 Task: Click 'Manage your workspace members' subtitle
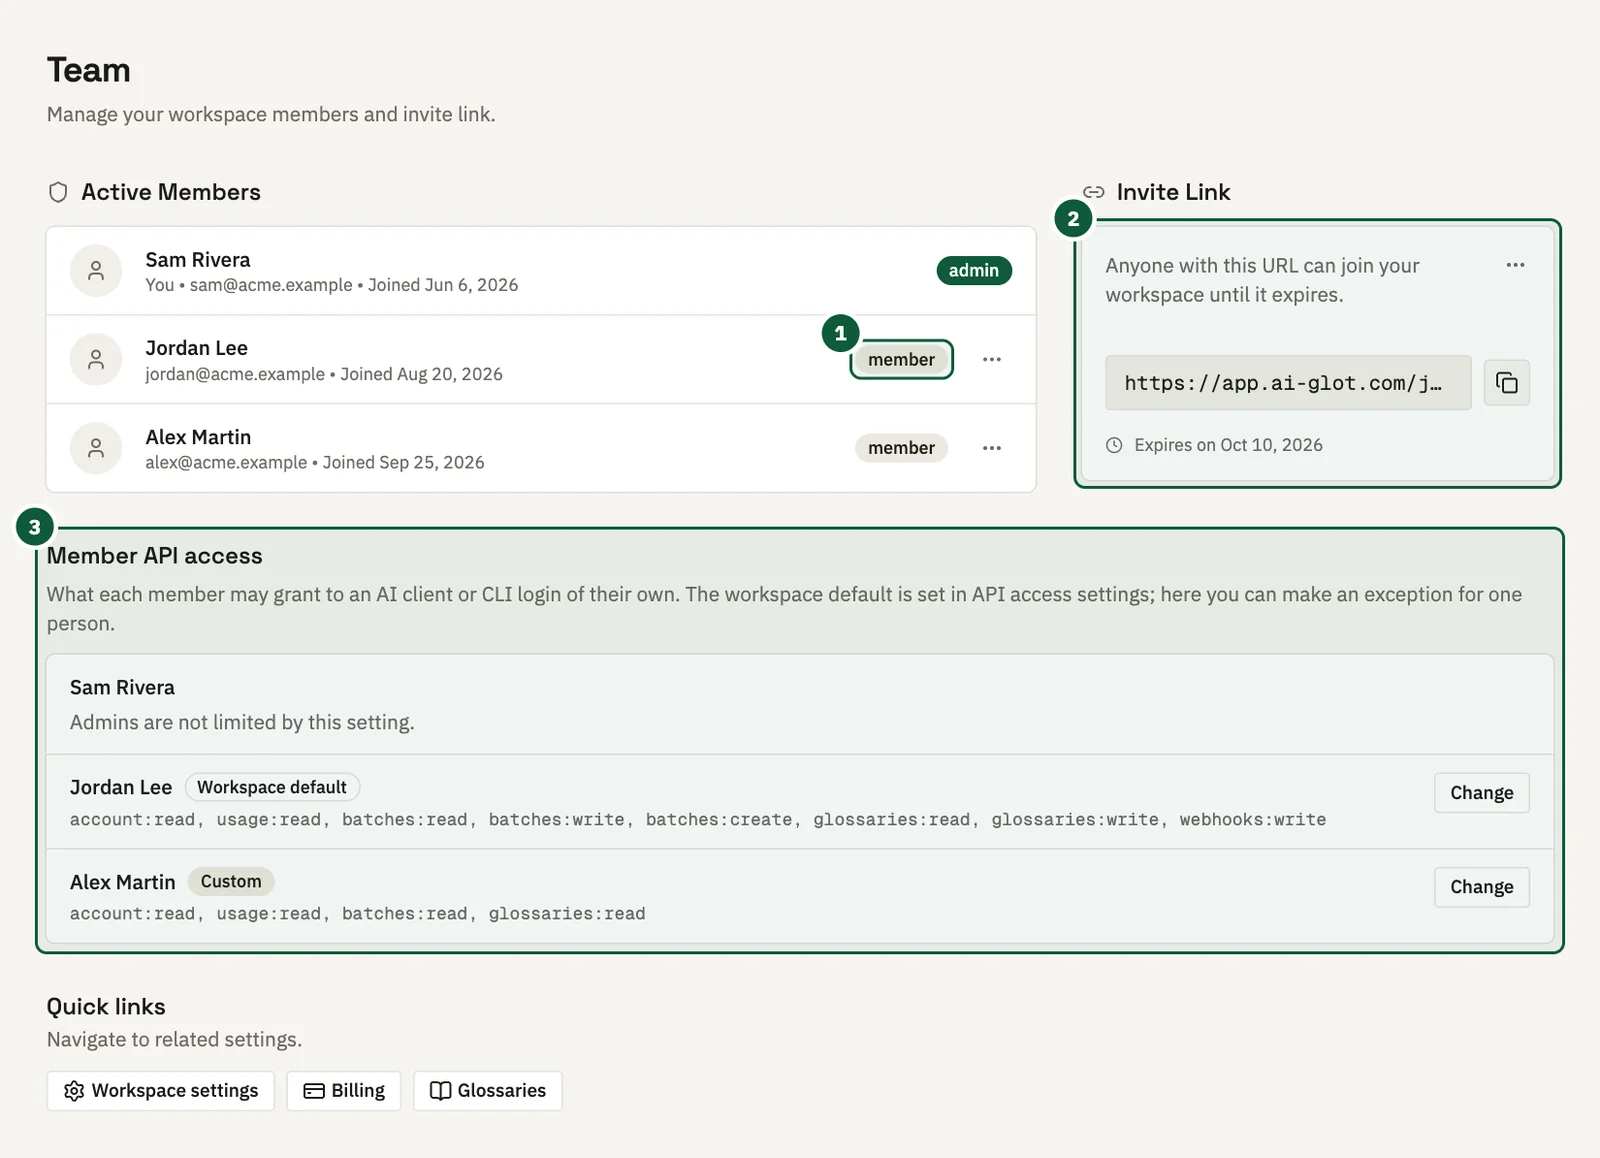coord(271,114)
